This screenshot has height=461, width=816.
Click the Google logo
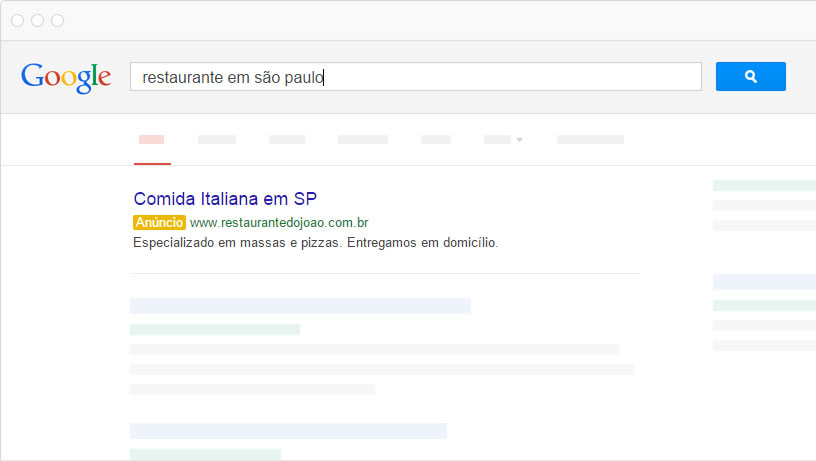pyautogui.click(x=66, y=77)
